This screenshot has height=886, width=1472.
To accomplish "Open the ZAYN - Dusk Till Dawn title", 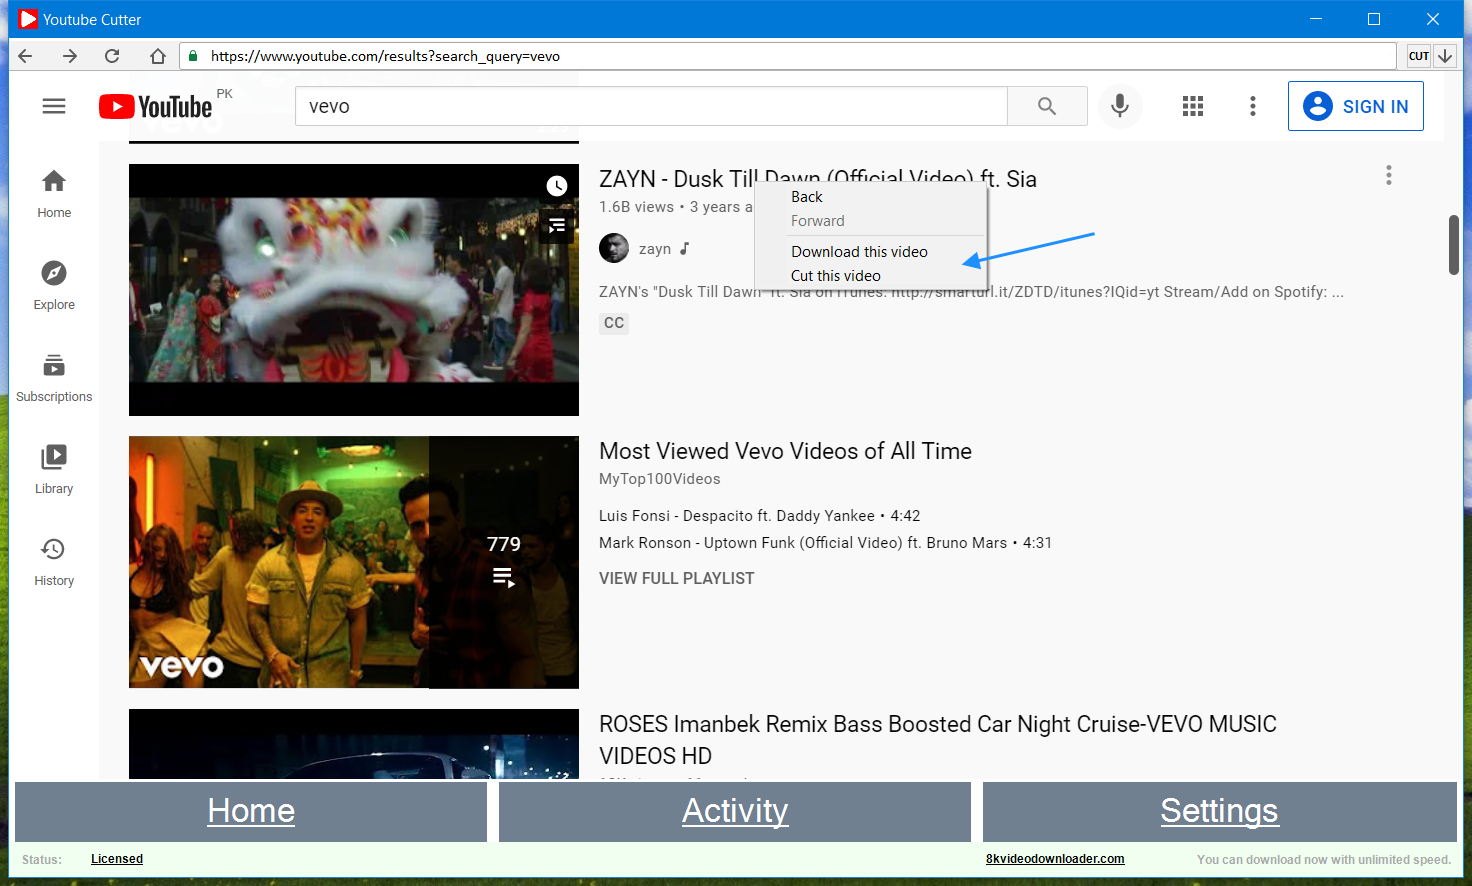I will (818, 179).
